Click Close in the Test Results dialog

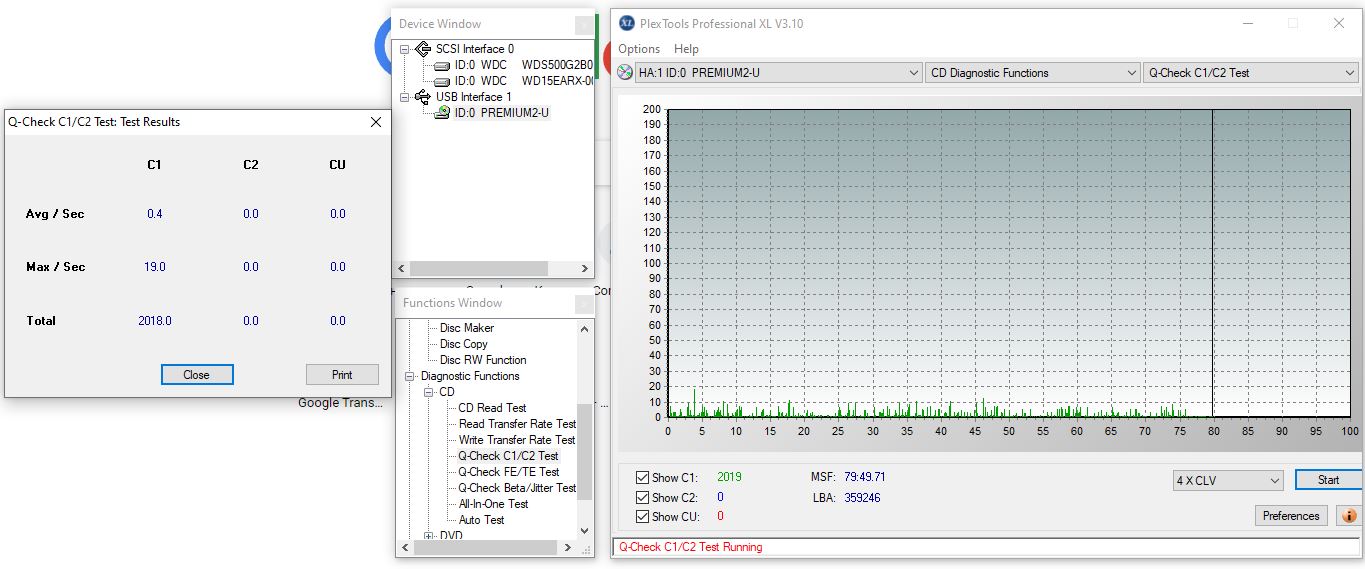pyautogui.click(x=197, y=375)
